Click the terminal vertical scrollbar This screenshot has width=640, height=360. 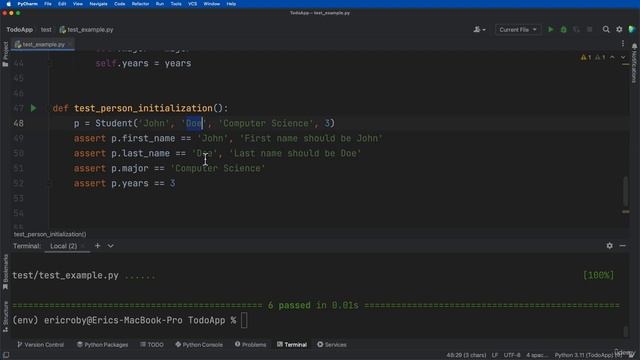(x=625, y=331)
